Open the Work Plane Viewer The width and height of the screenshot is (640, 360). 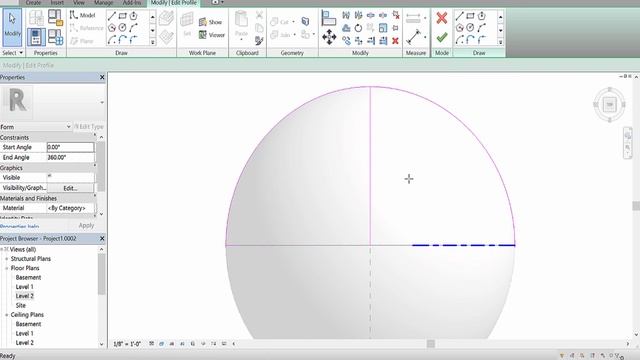click(x=212, y=35)
